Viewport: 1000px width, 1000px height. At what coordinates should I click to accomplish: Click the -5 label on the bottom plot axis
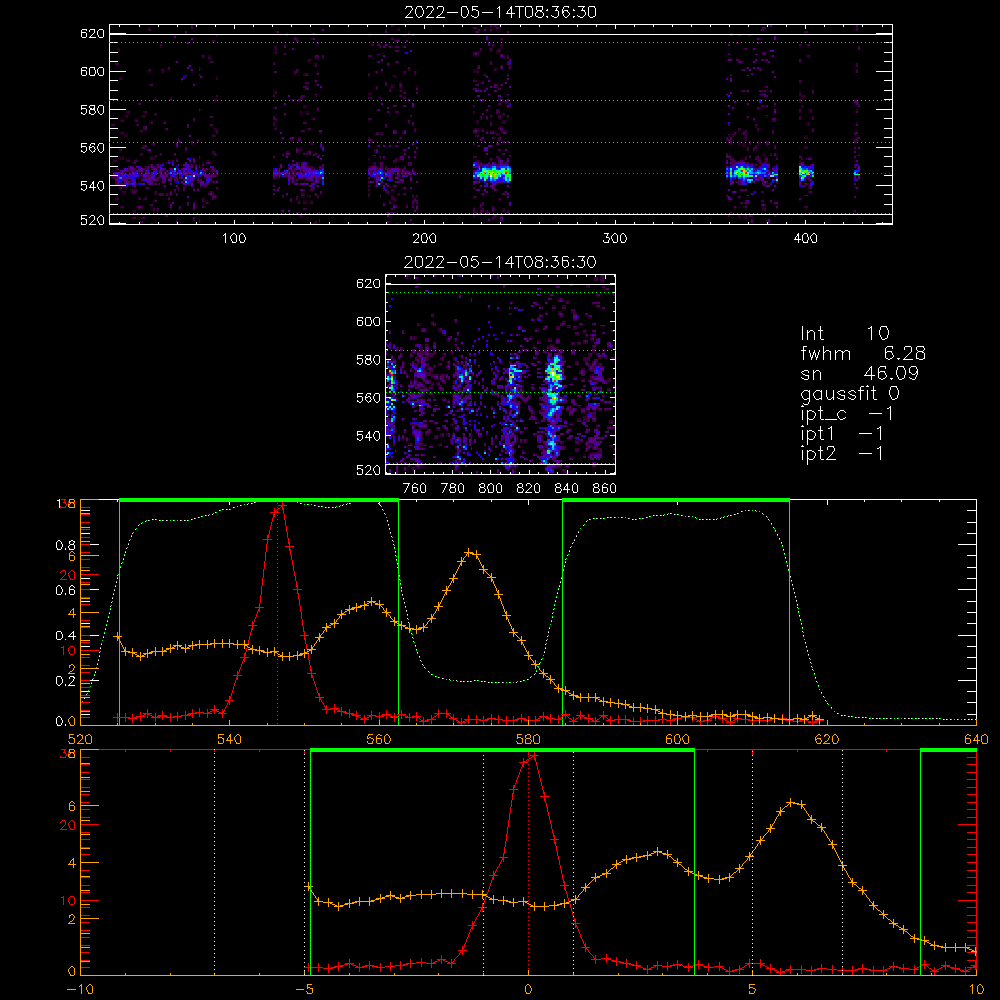[x=305, y=990]
